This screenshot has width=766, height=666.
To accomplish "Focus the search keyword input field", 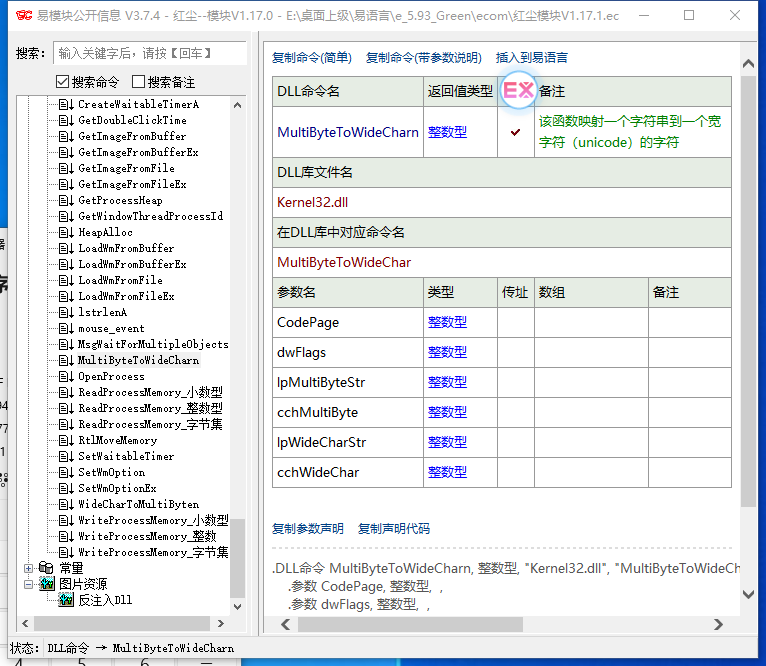I will 150,53.
